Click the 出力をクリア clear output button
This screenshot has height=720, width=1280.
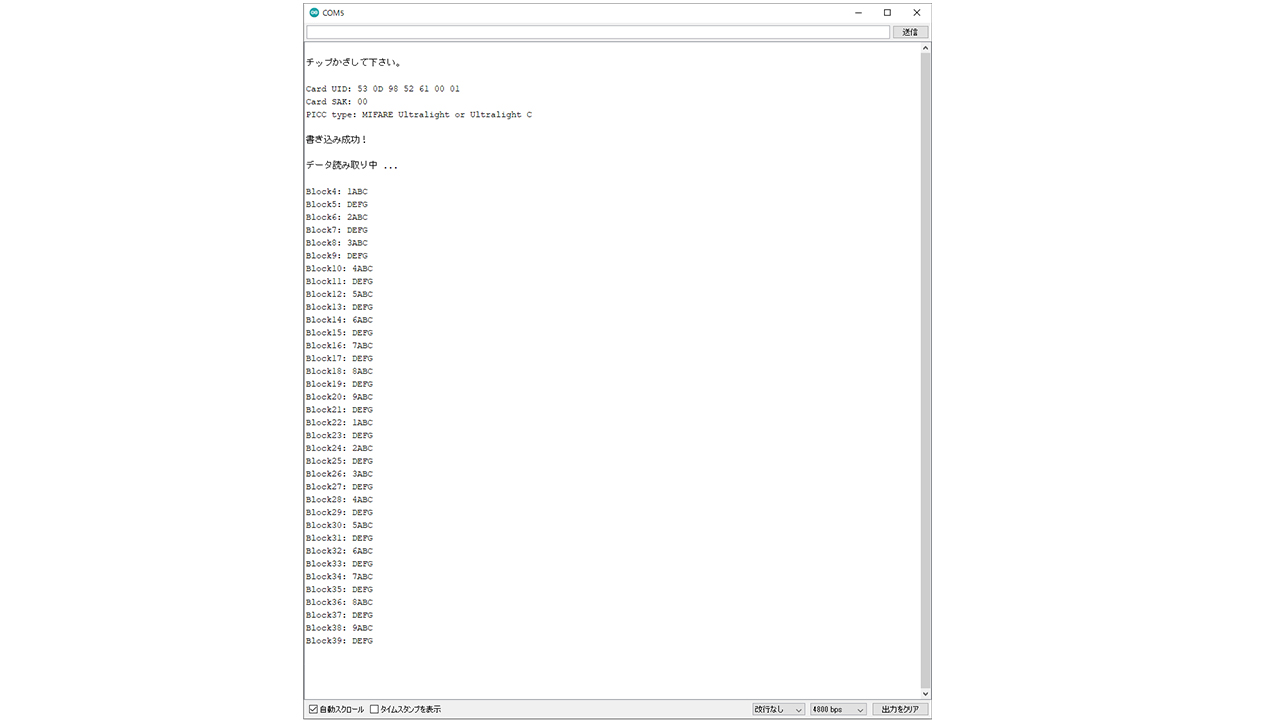(900, 709)
